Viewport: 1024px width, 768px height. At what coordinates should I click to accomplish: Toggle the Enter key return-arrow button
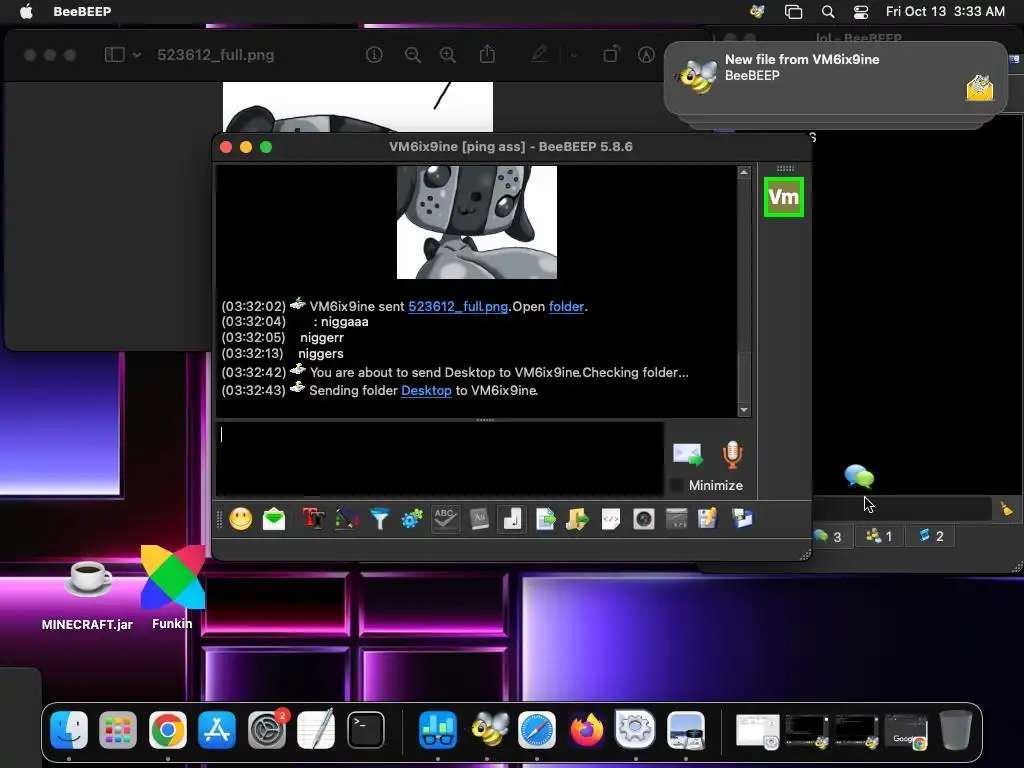(x=511, y=519)
